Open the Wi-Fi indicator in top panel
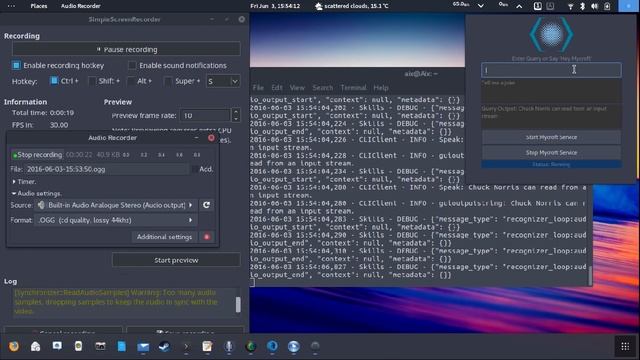The width and height of the screenshot is (640, 360). pyautogui.click(x=570, y=6)
